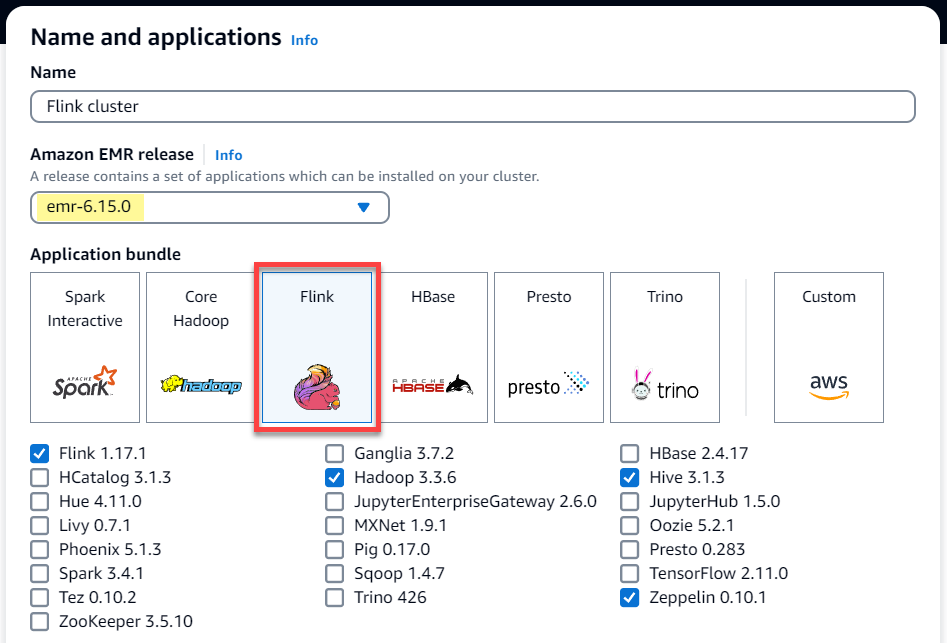
Task: Check the Zeppelin 0.10.1 option
Action: tap(629, 597)
